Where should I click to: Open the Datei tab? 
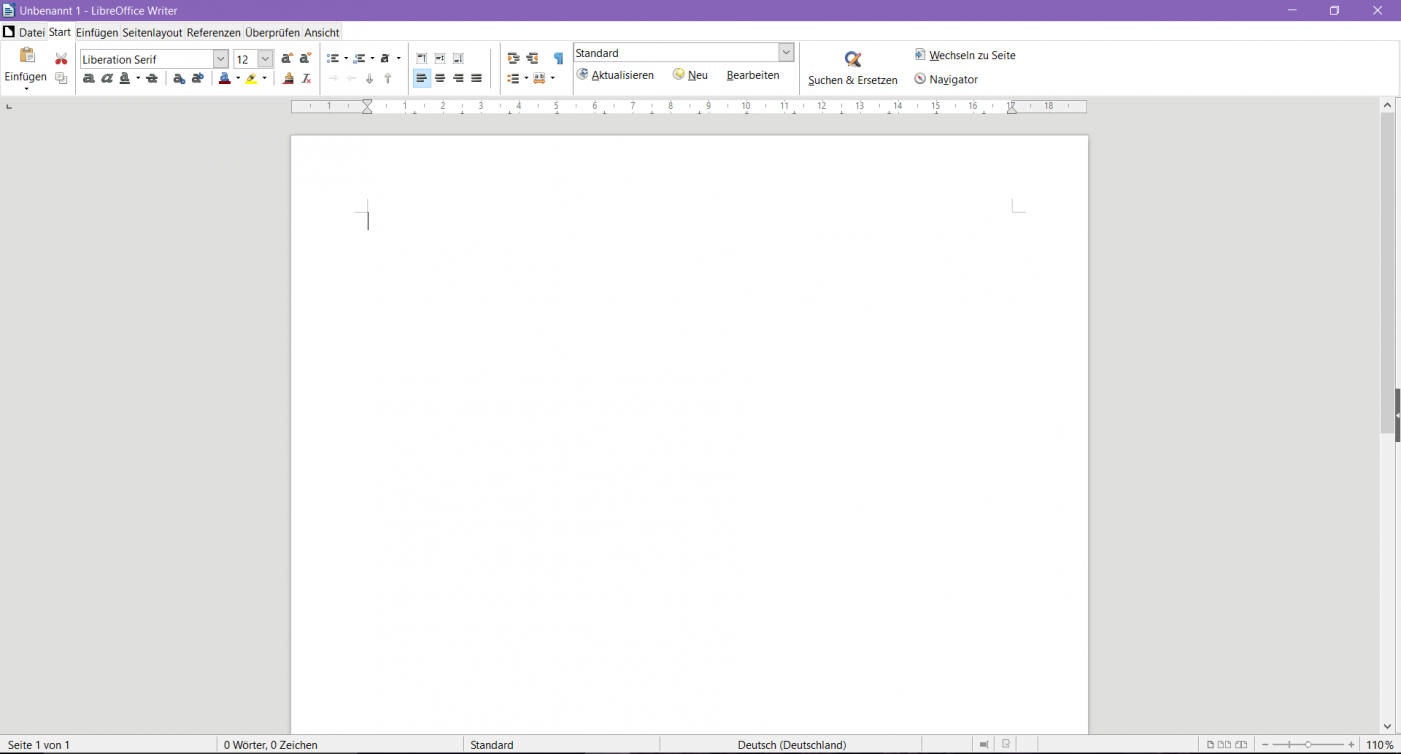tap(31, 32)
